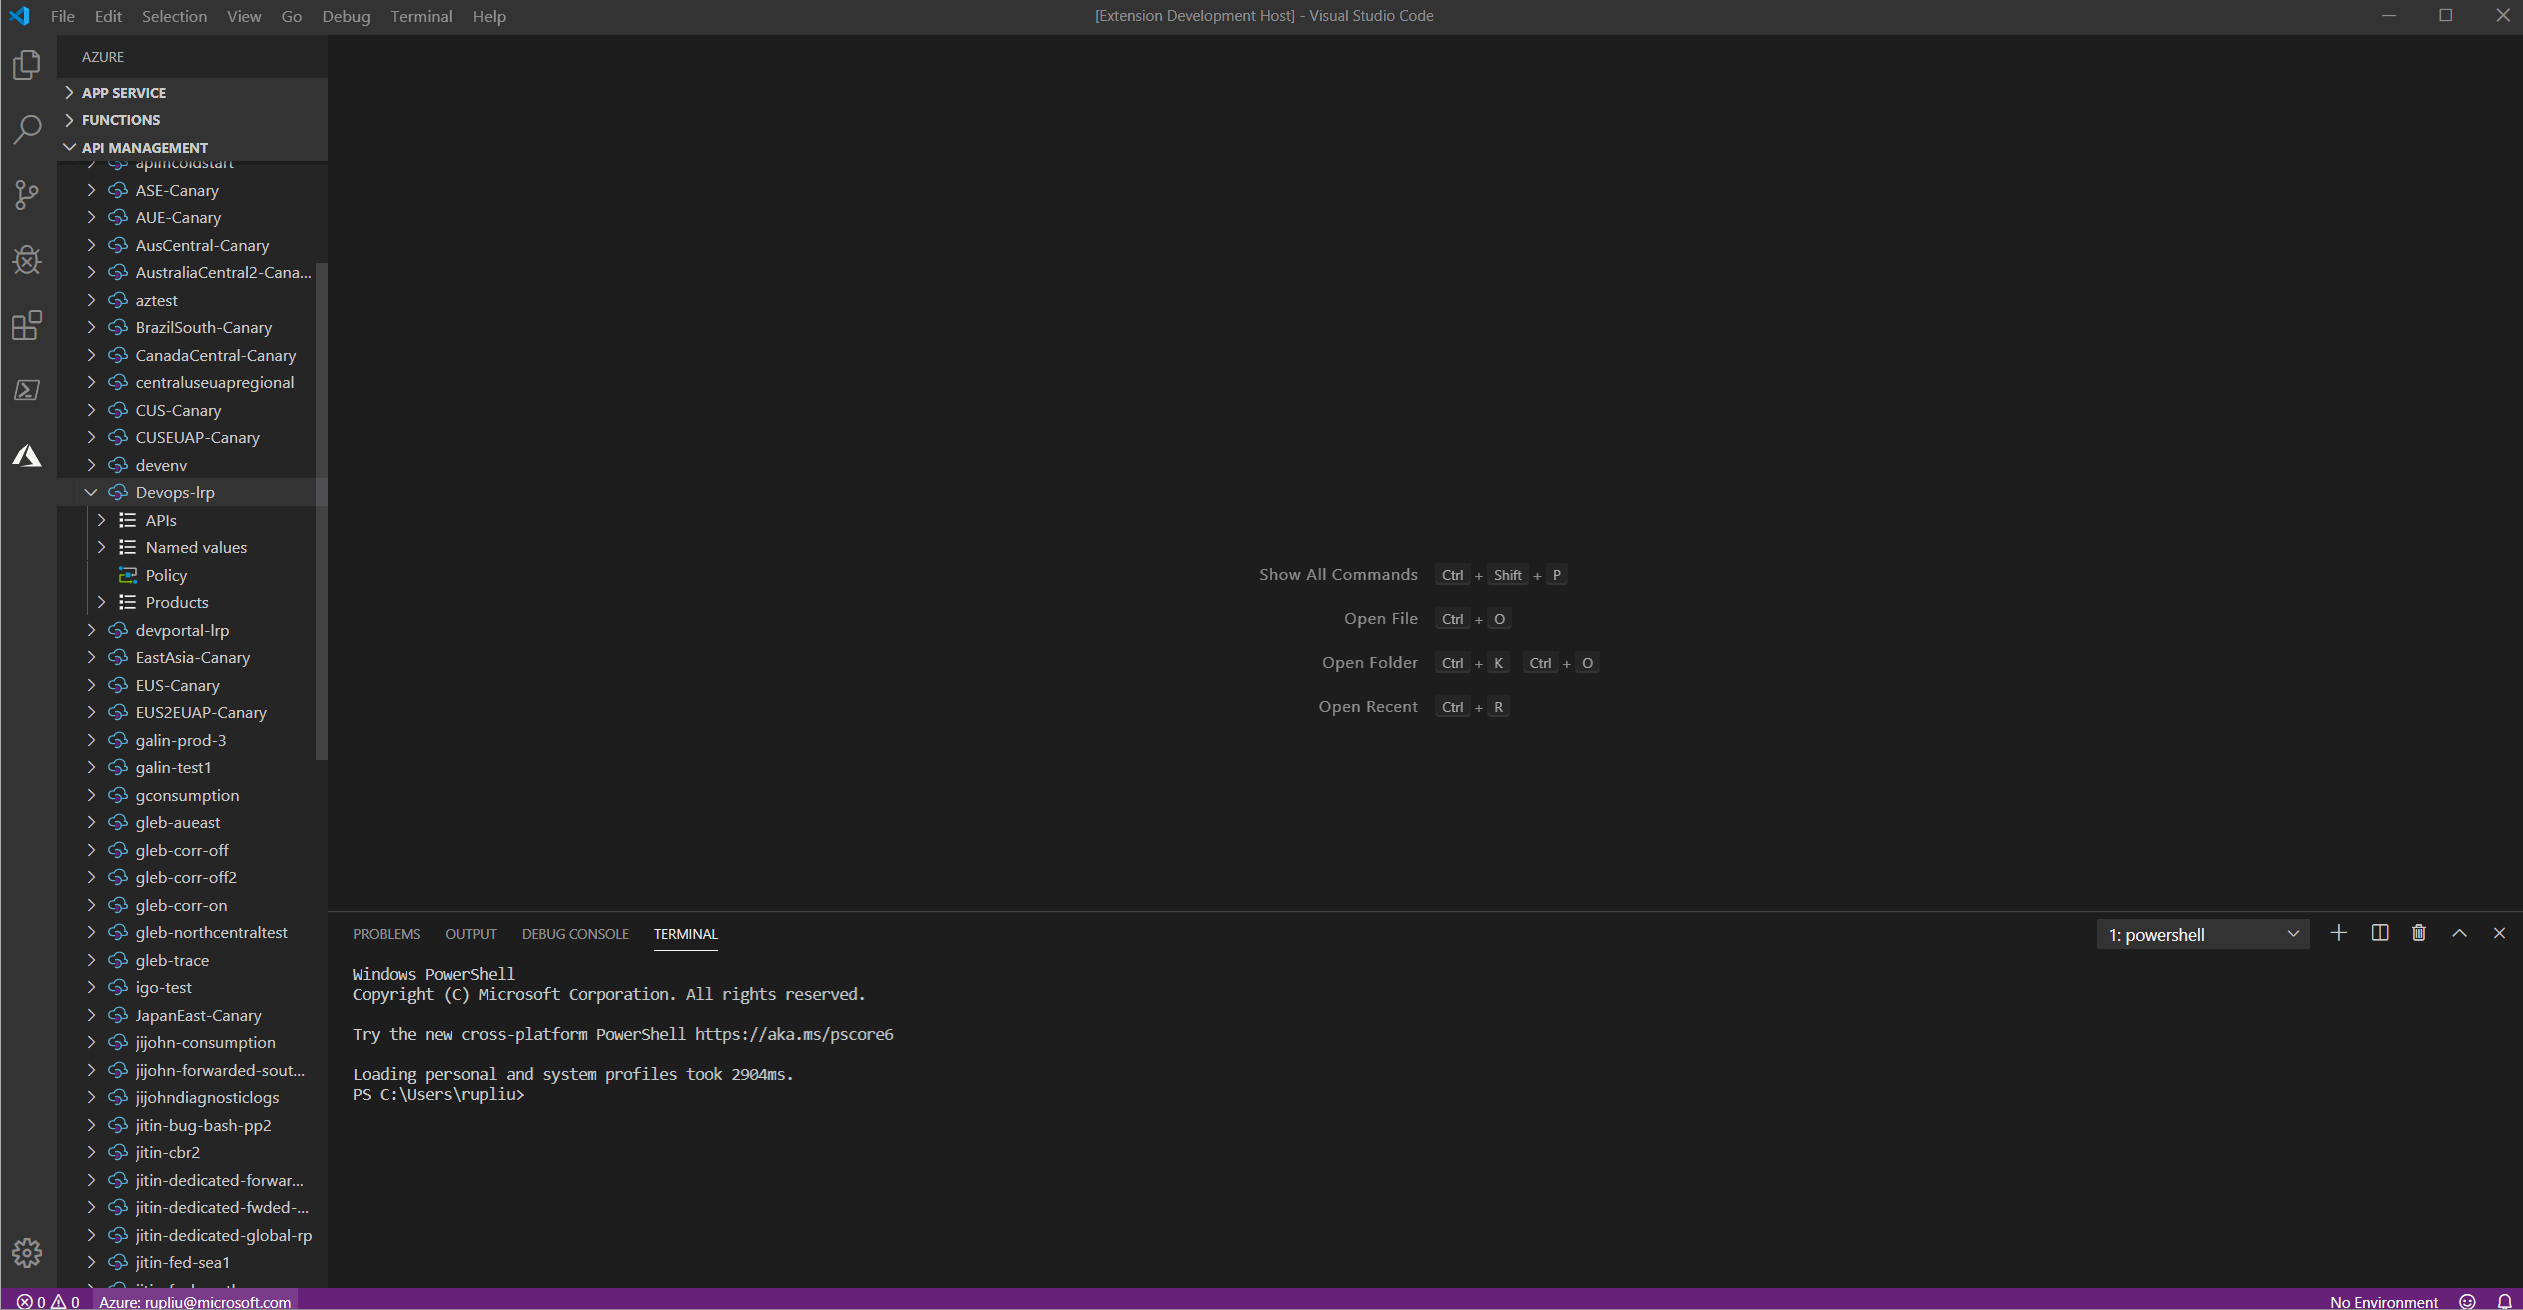This screenshot has height=1310, width=2523.
Task: Collapse the Devops-lrp tree node
Action: point(91,492)
